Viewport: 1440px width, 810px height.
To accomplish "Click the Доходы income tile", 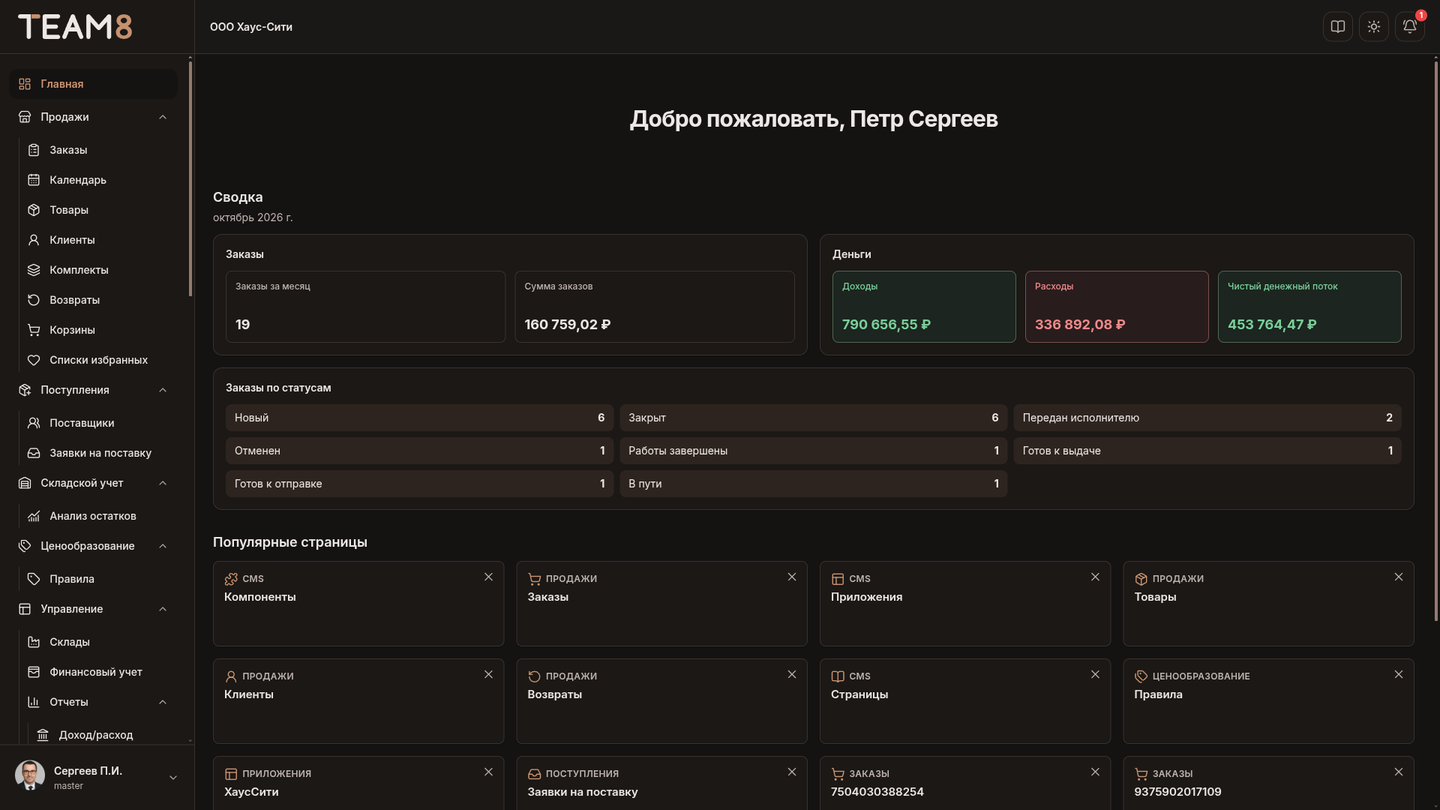I will click(924, 307).
